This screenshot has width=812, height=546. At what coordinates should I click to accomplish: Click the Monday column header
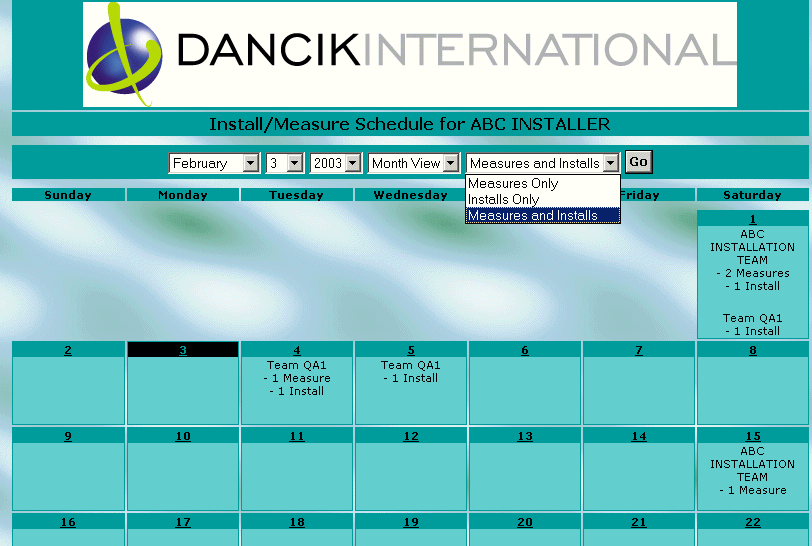183,195
